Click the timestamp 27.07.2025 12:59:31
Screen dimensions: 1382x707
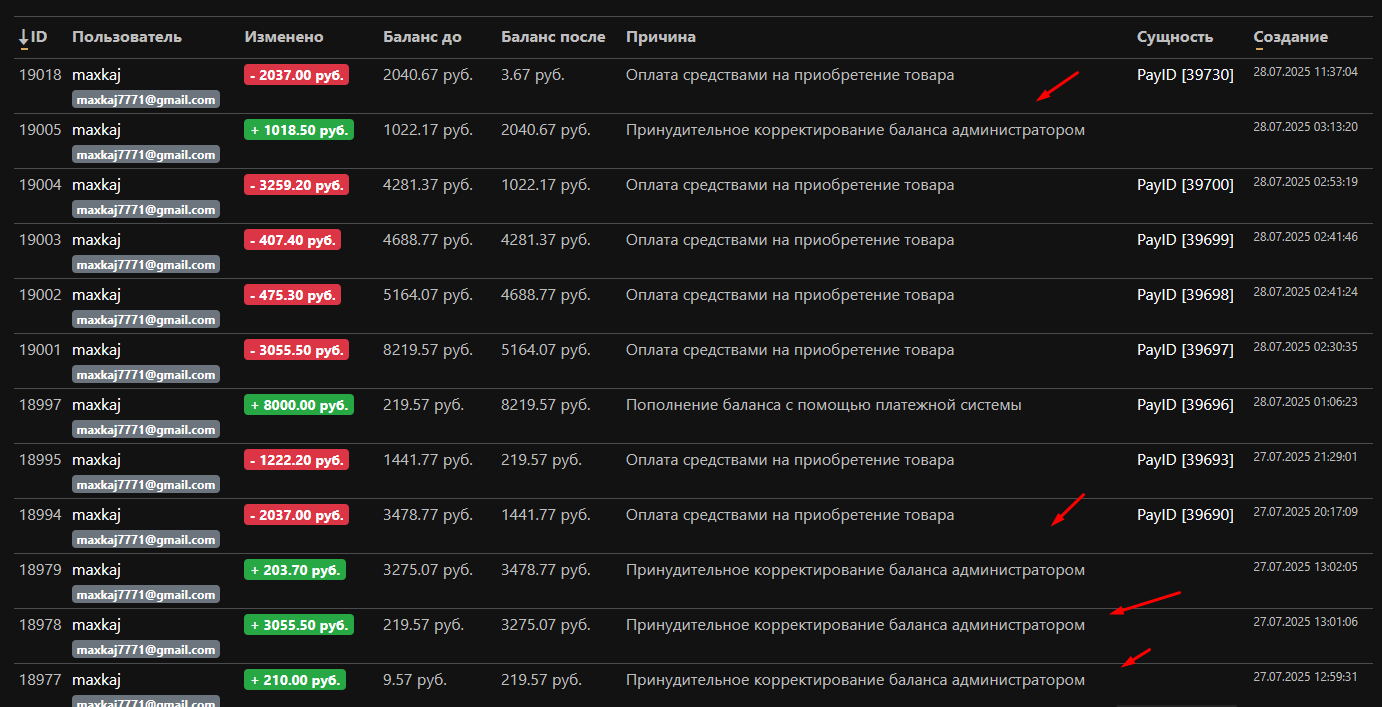tap(1306, 677)
